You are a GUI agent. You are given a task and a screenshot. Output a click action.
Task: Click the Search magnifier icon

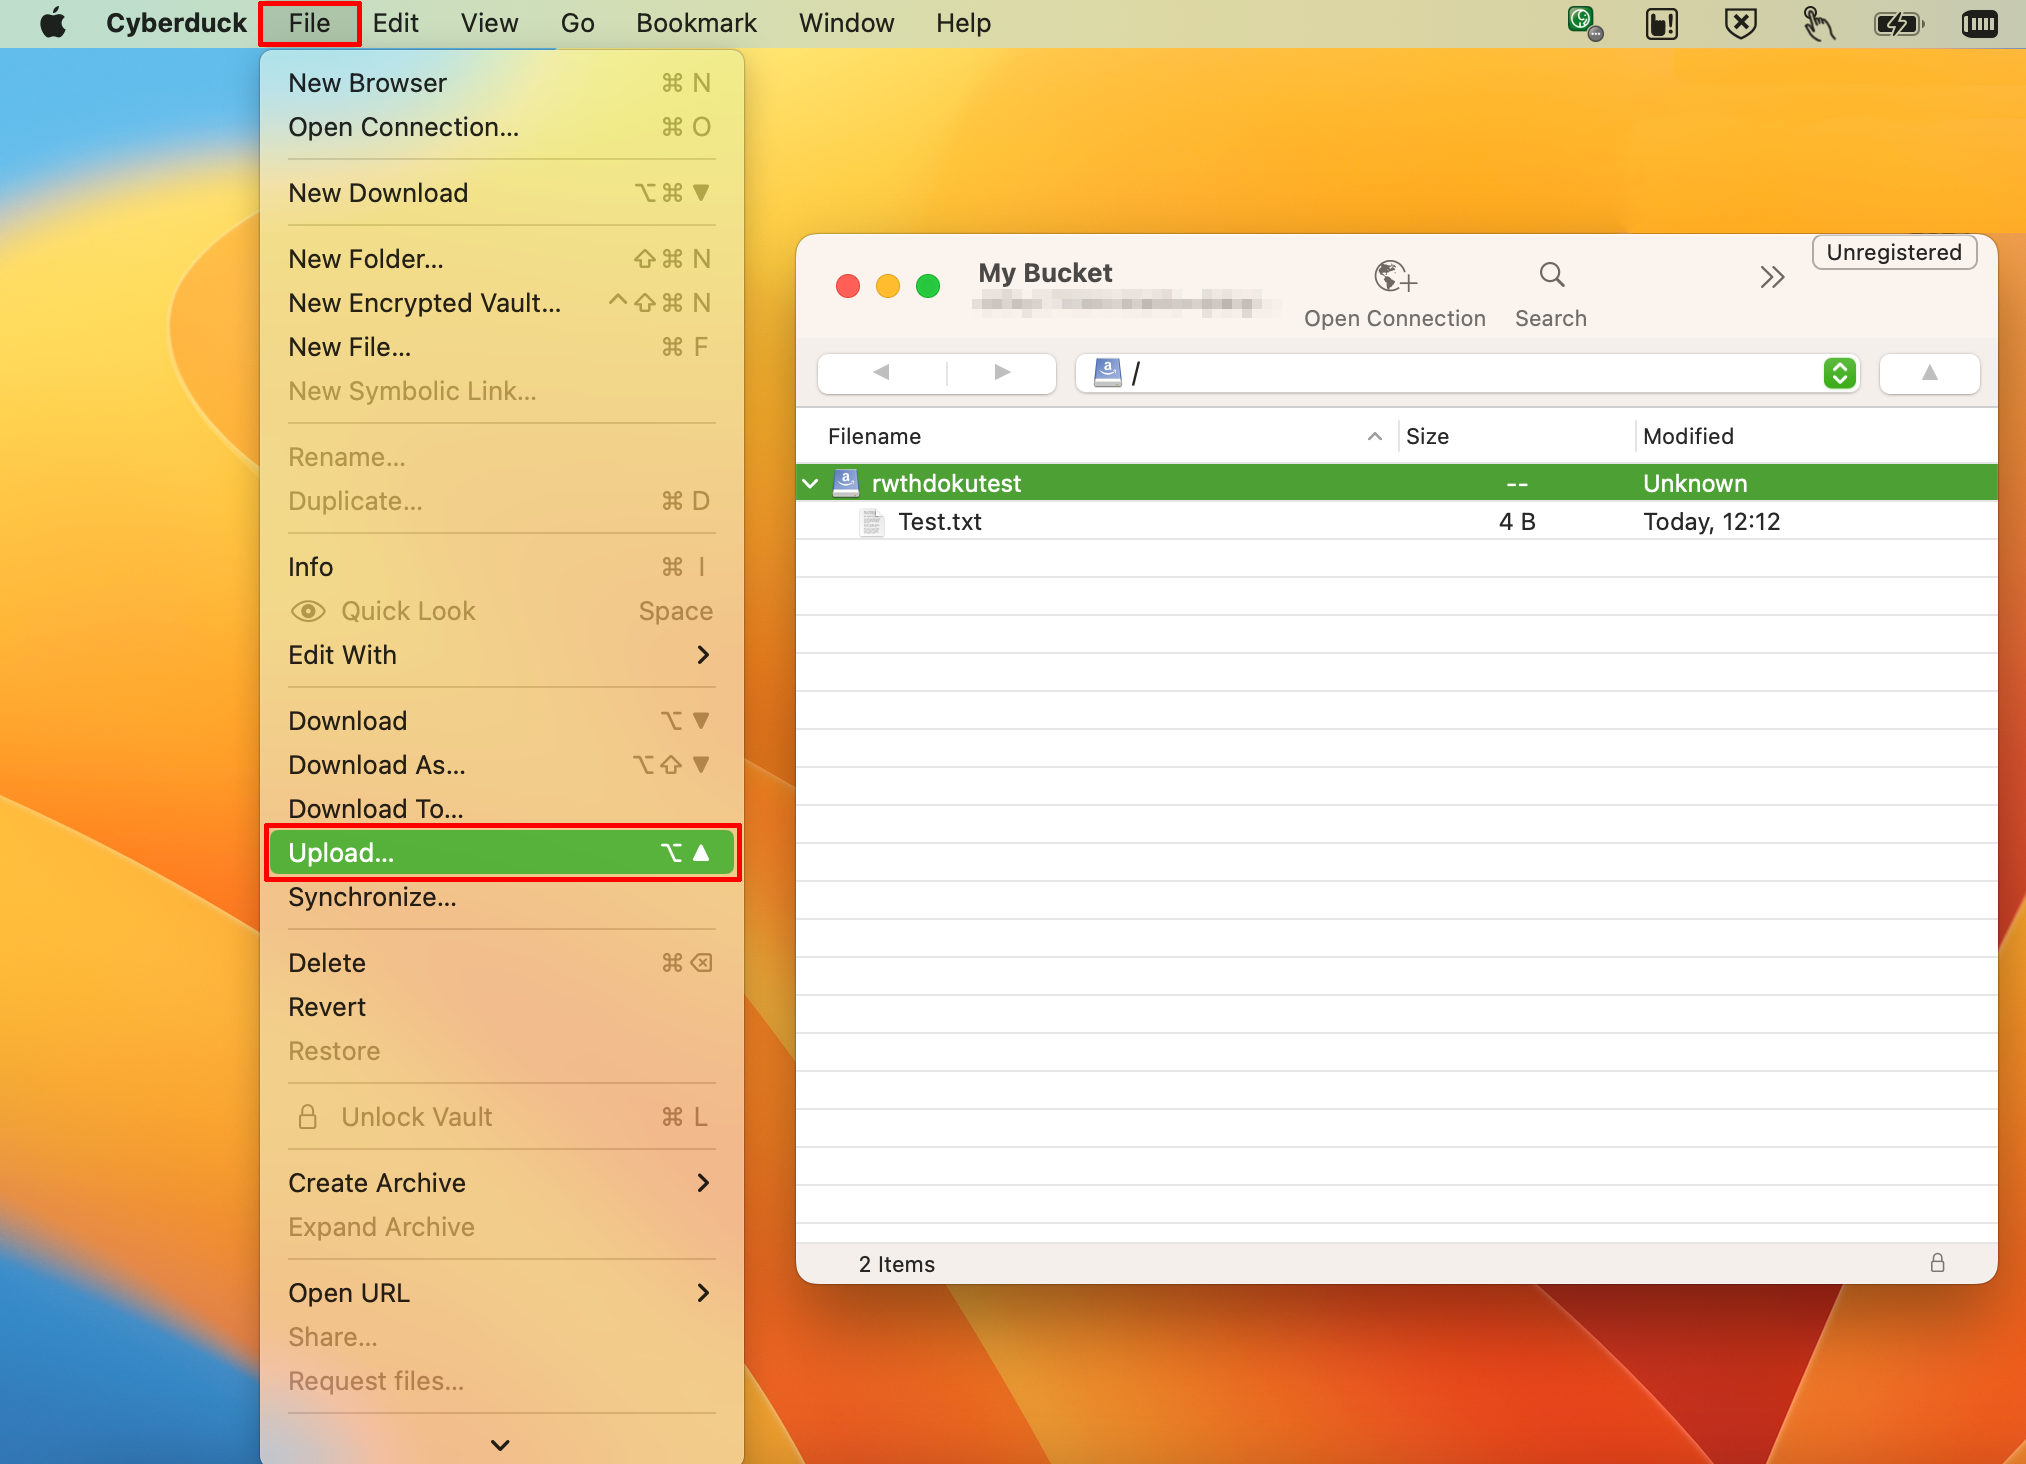tap(1551, 275)
